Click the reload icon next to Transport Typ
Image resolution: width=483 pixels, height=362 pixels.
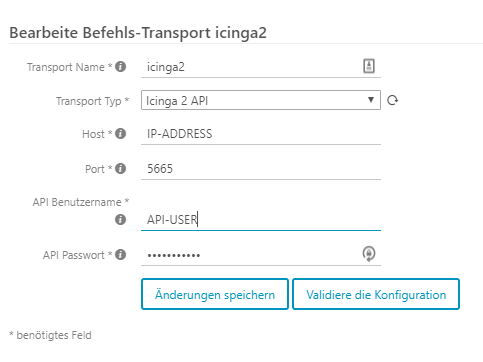(393, 100)
